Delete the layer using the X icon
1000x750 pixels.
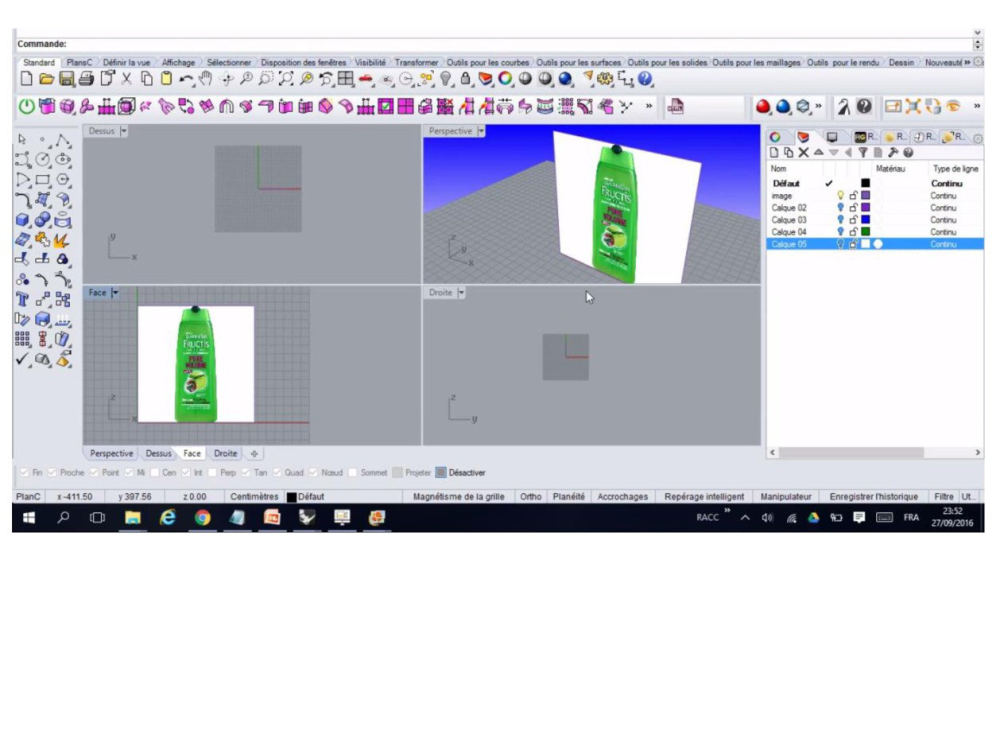click(804, 152)
